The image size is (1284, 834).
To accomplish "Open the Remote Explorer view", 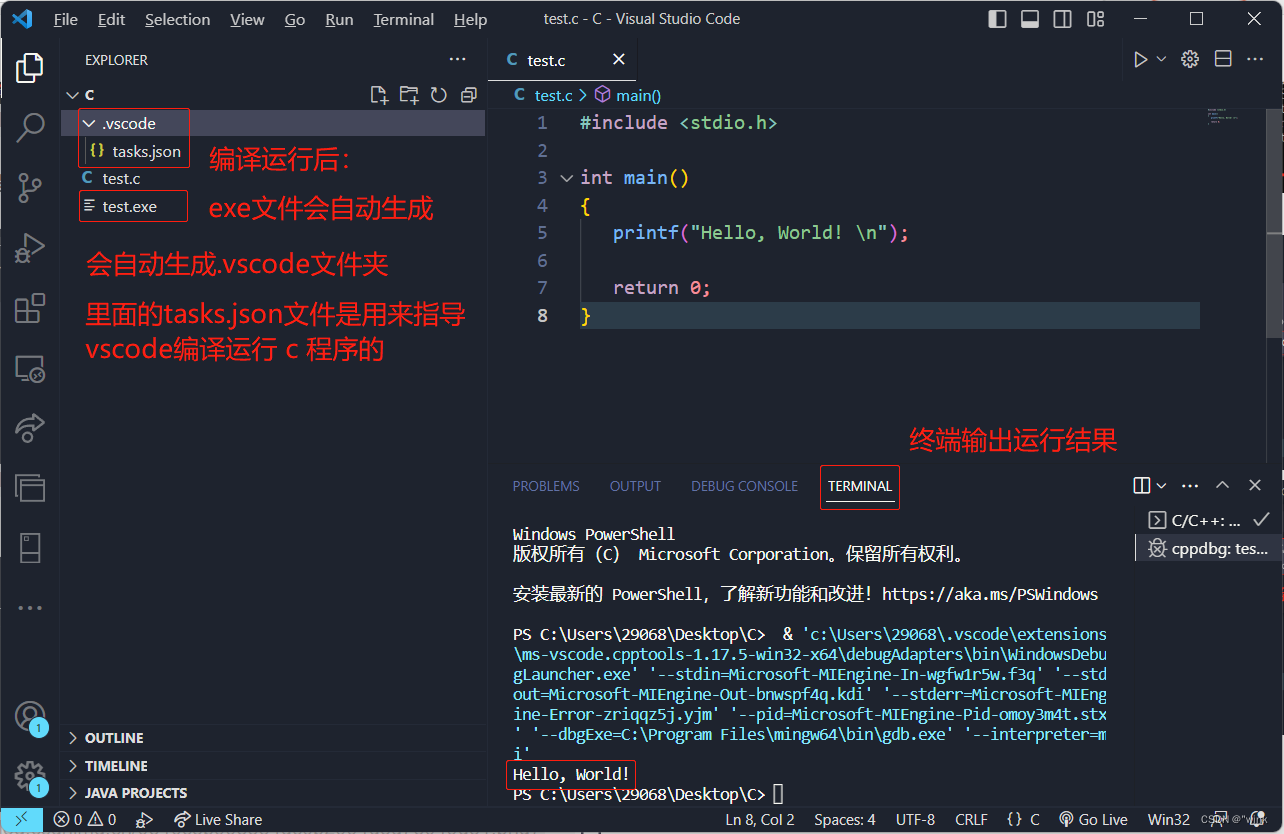I will pos(30,369).
